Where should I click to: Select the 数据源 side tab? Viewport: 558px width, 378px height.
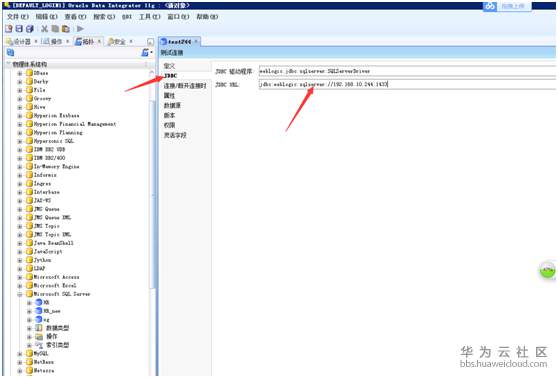(x=172, y=105)
